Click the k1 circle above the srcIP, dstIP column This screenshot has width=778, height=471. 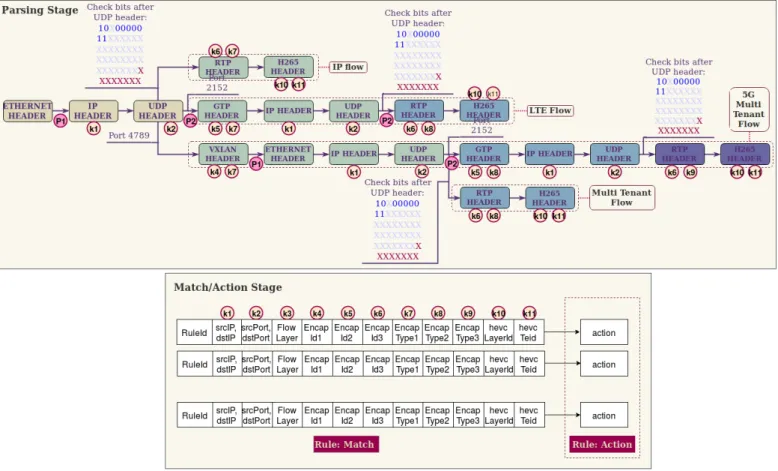pos(227,313)
